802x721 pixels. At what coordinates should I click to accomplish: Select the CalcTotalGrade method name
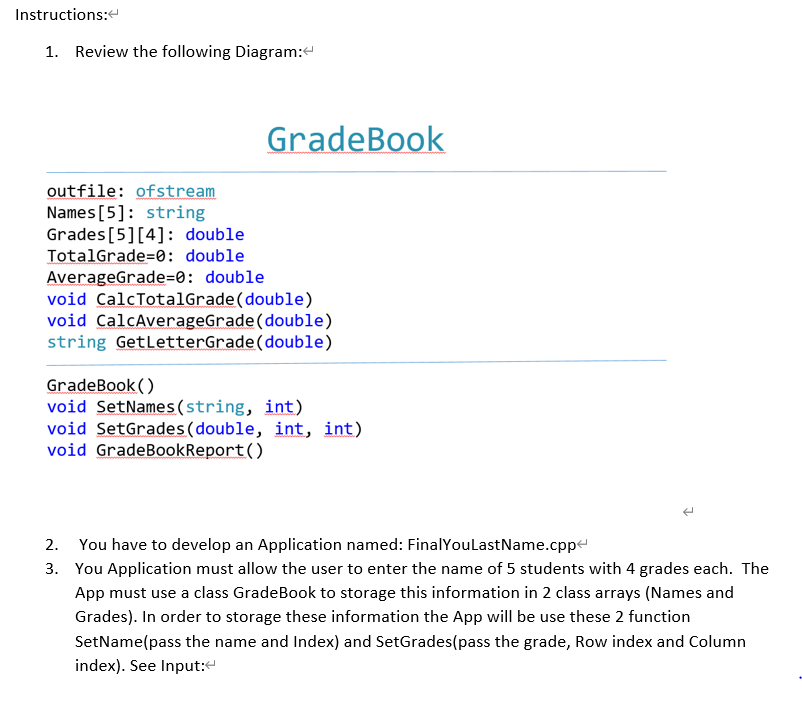(165, 299)
